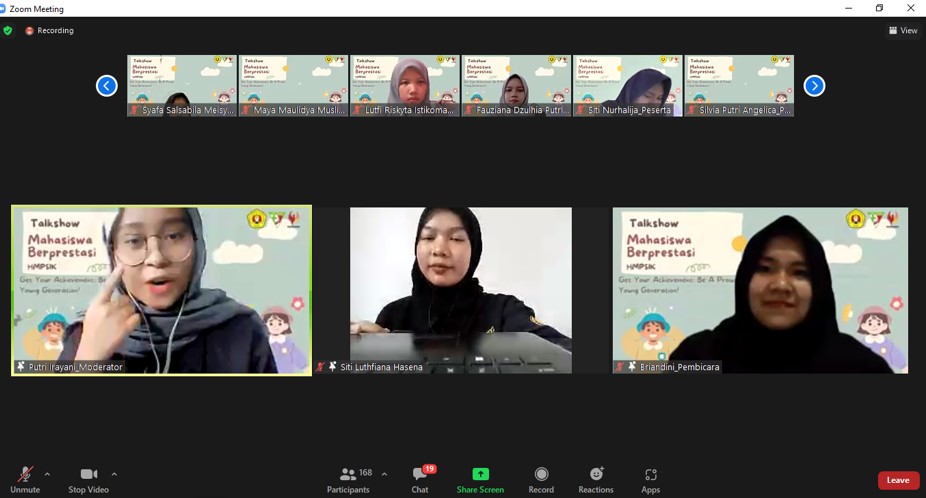
Task: Click the green Share Screen icon
Action: pos(480,474)
